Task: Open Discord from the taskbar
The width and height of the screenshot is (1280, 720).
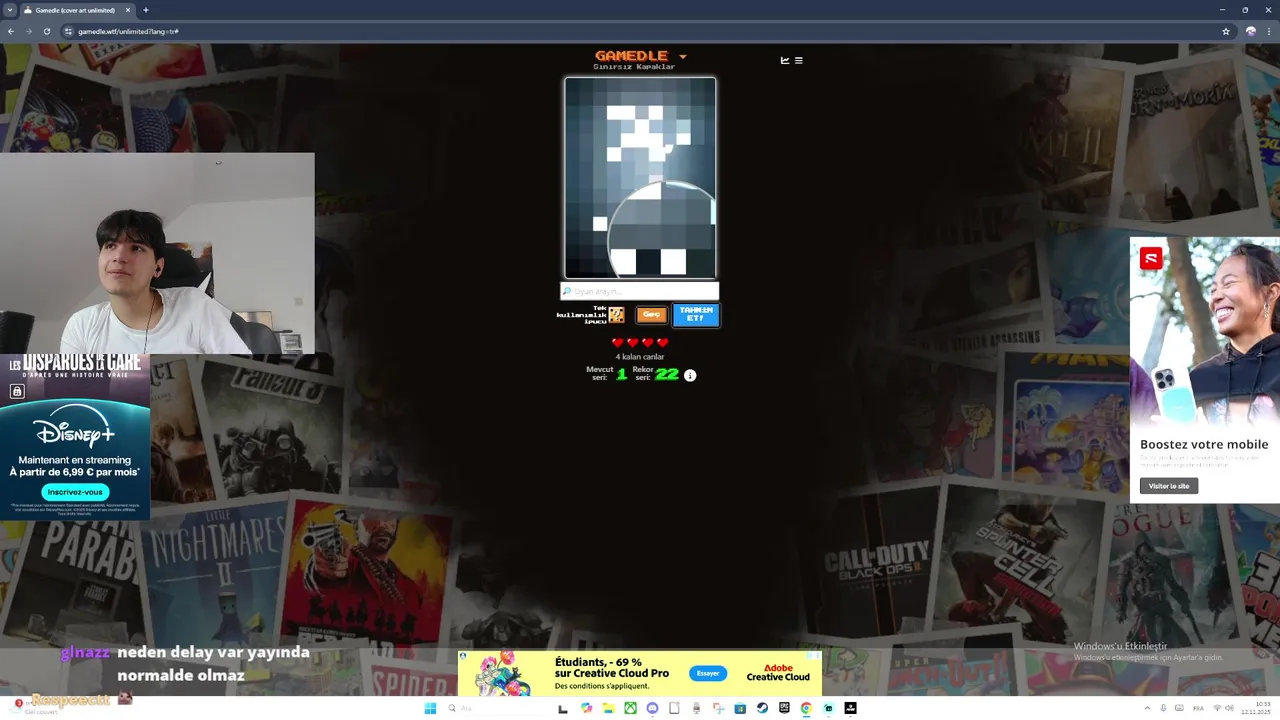Action: coord(652,708)
